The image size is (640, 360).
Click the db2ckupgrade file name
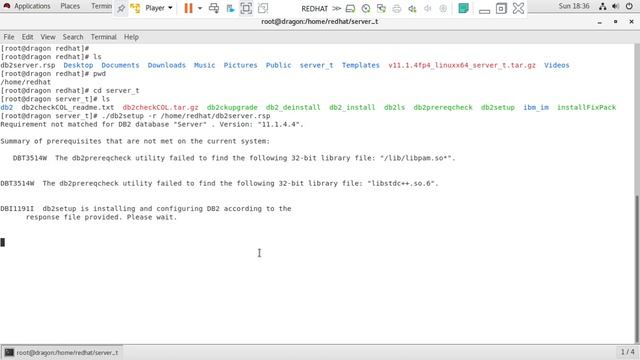pyautogui.click(x=232, y=108)
